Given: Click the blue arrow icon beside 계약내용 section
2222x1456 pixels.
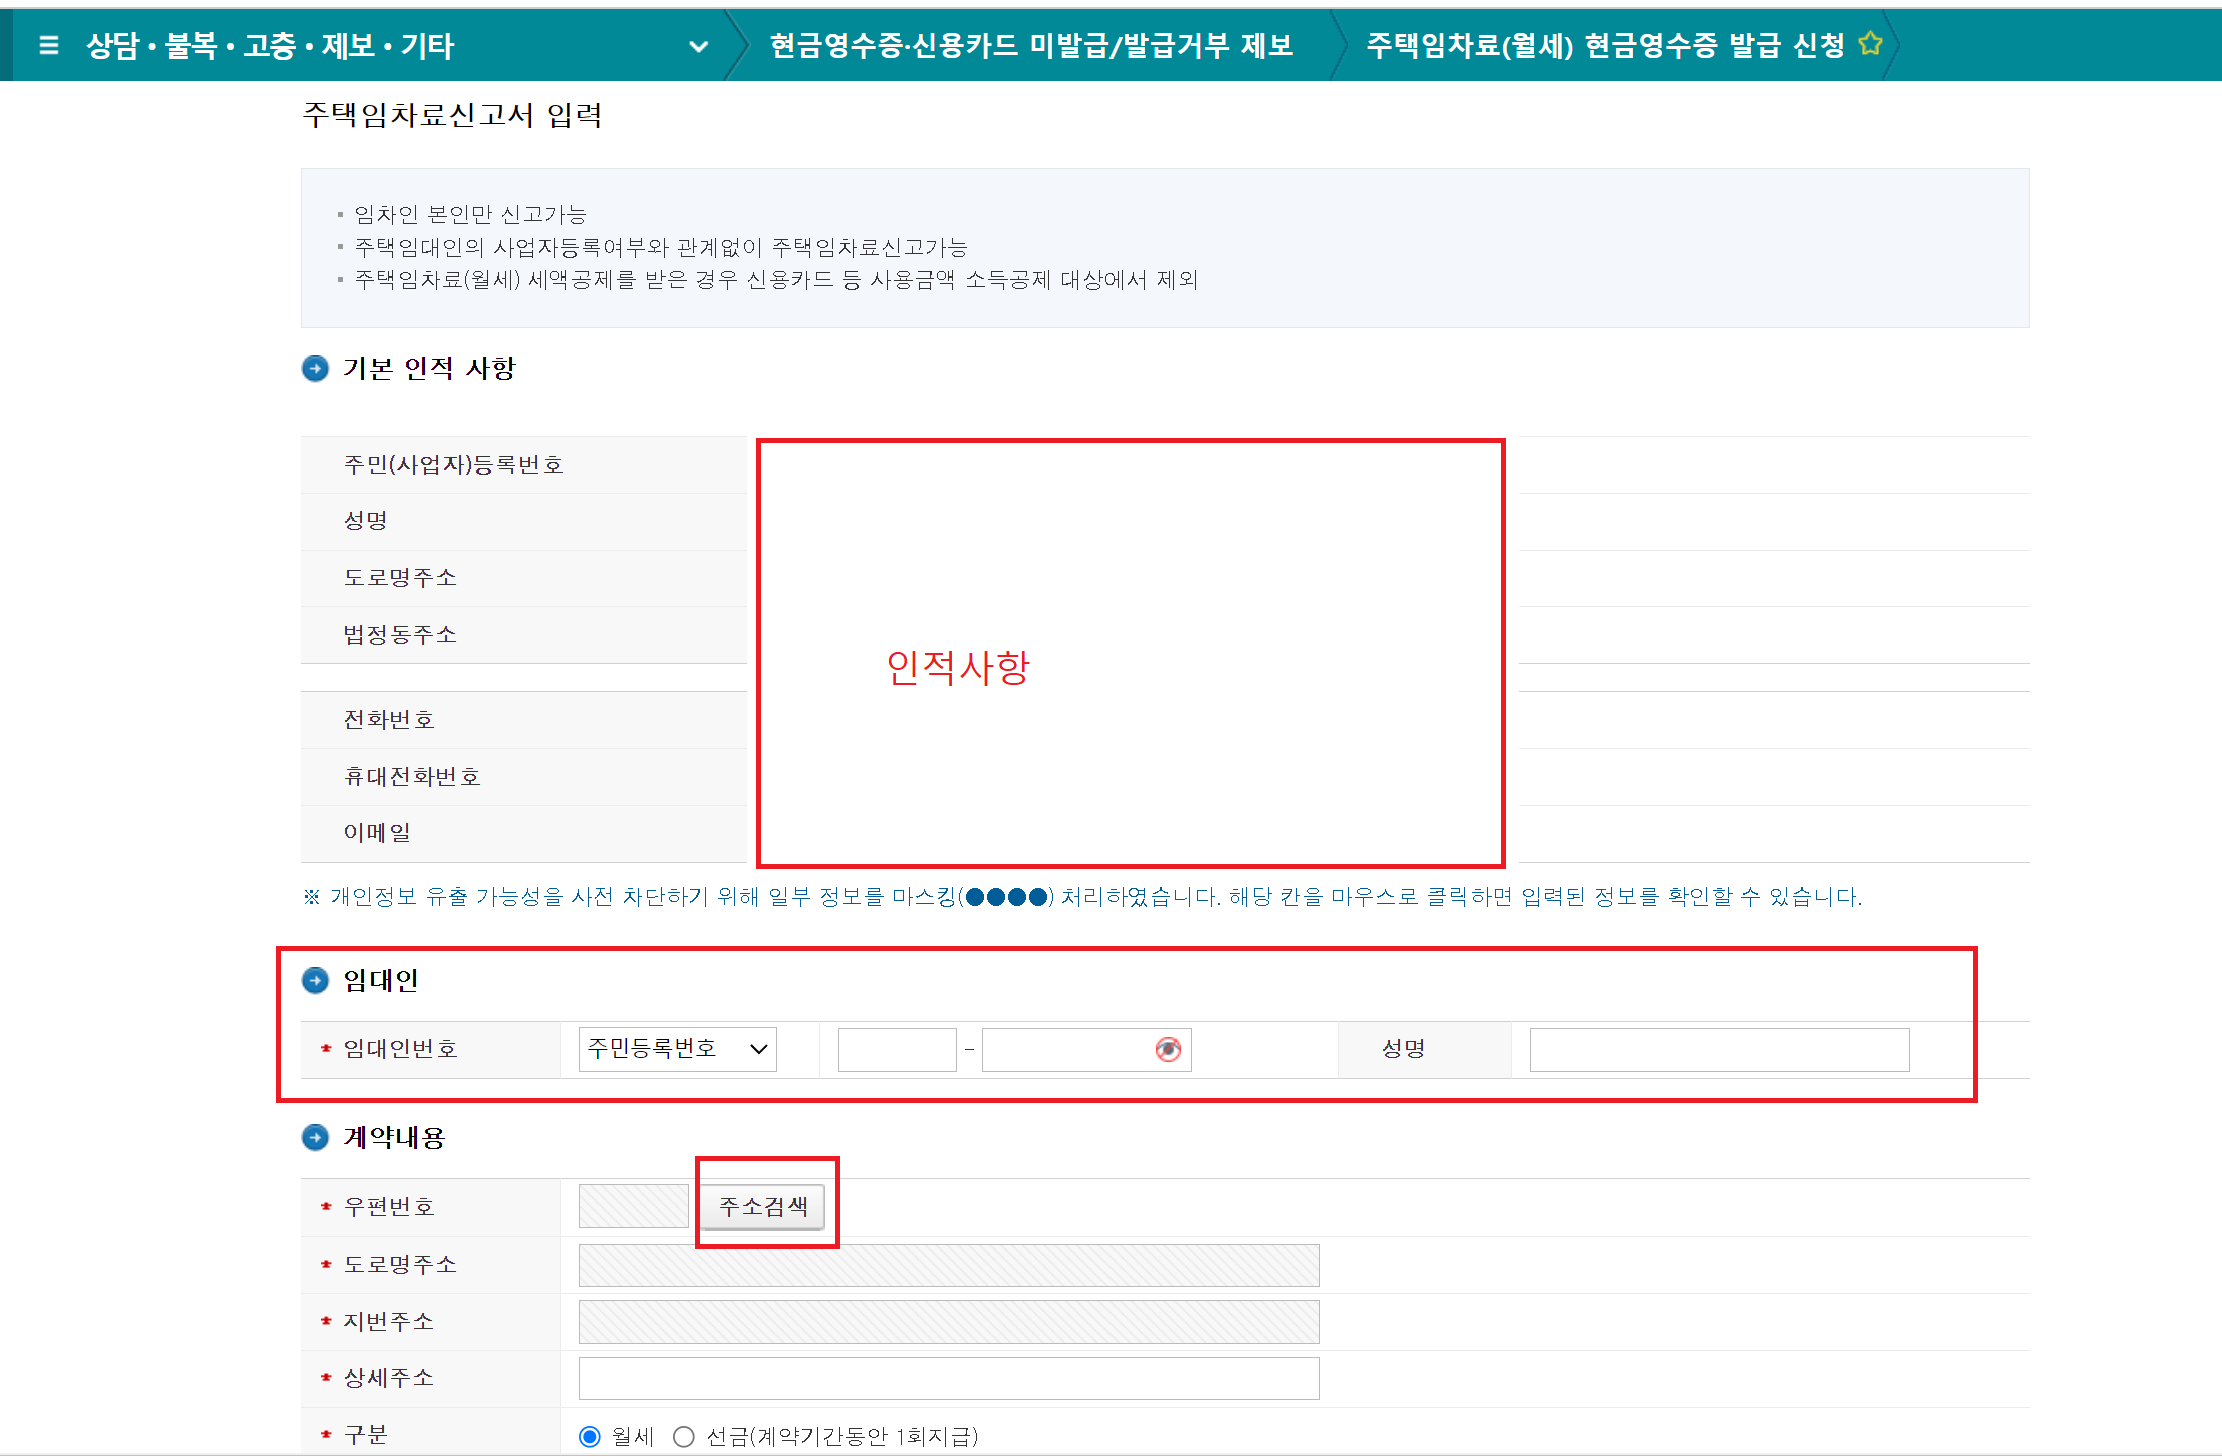Looking at the screenshot, I should (314, 1138).
